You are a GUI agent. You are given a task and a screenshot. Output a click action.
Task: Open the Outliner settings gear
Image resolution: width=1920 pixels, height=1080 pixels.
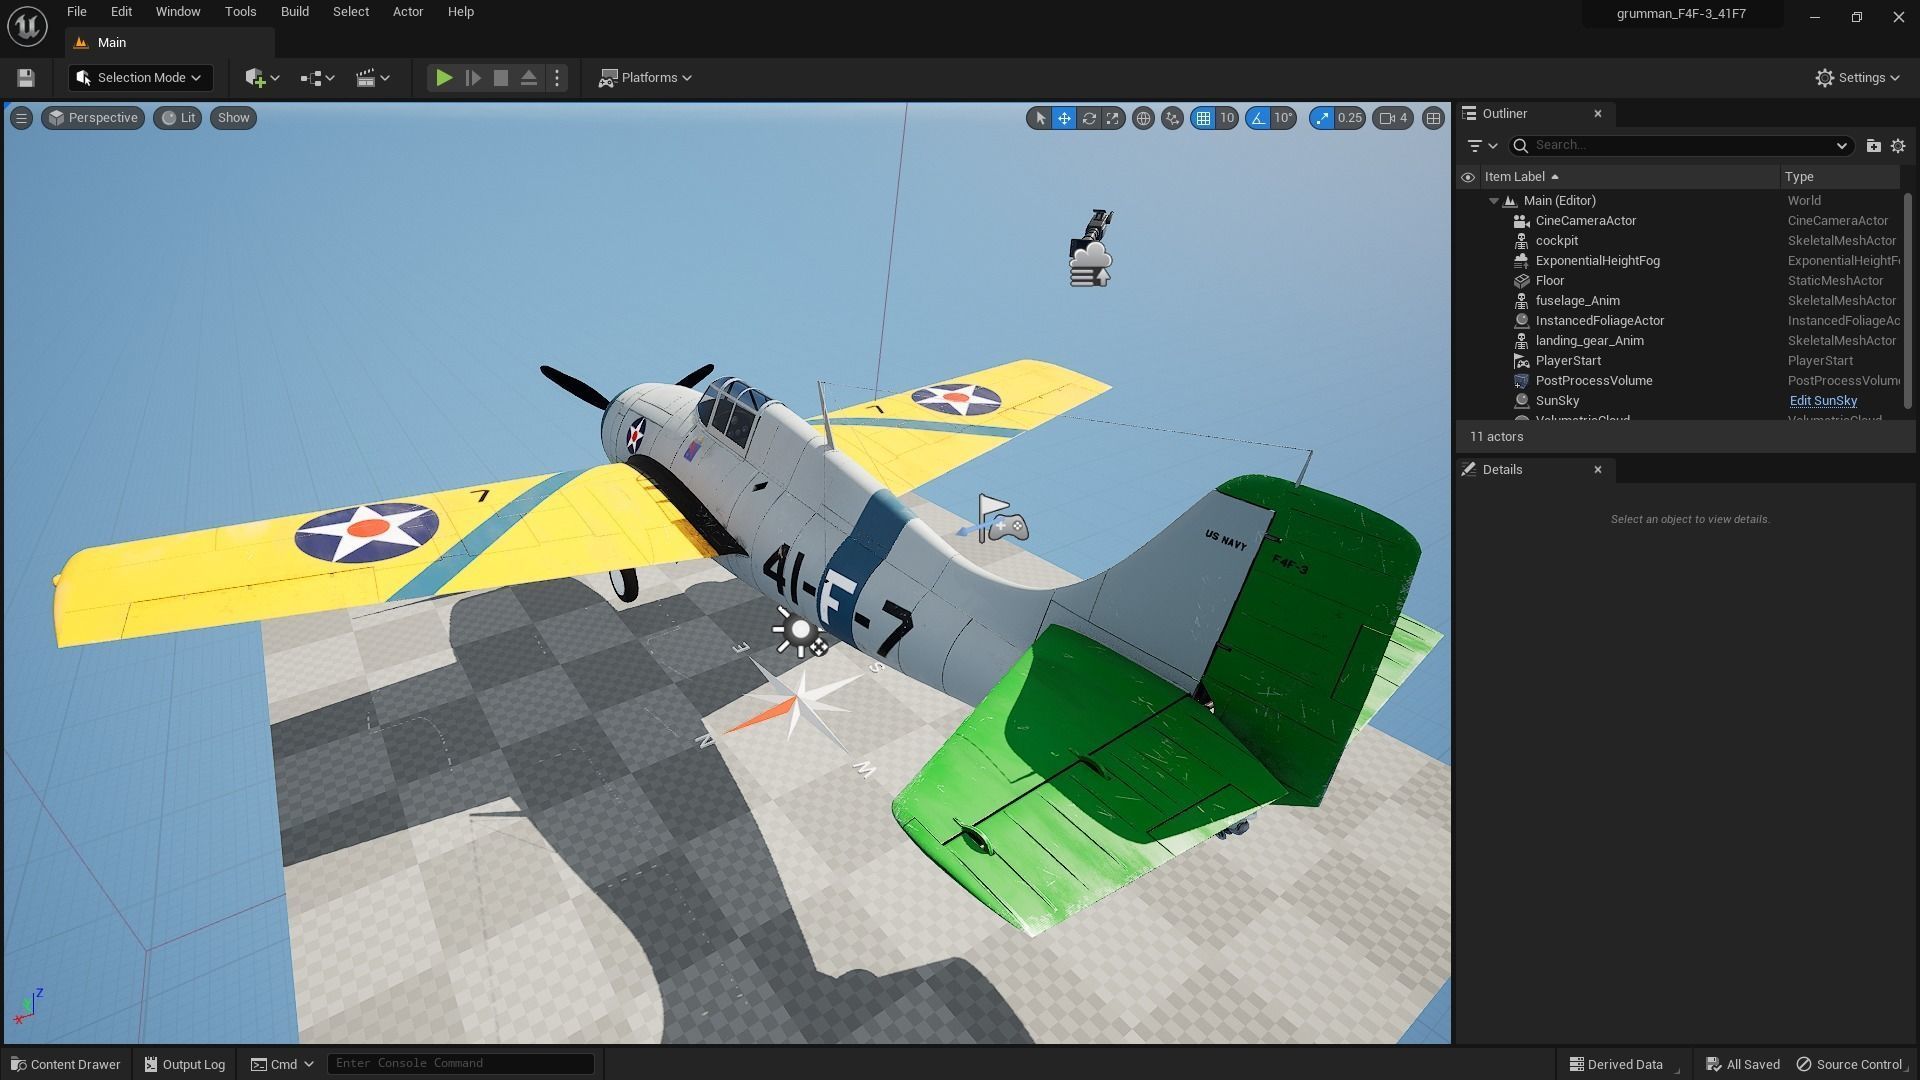(1898, 146)
